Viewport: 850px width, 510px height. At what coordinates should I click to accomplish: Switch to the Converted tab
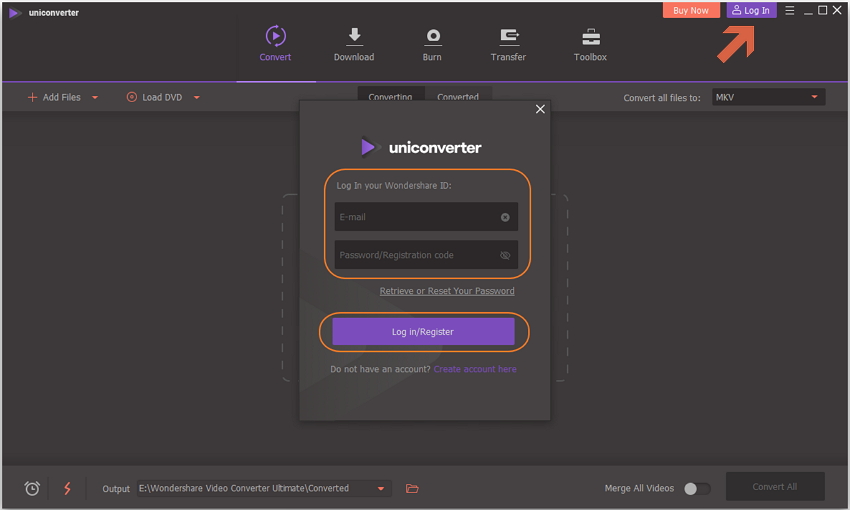pos(458,94)
